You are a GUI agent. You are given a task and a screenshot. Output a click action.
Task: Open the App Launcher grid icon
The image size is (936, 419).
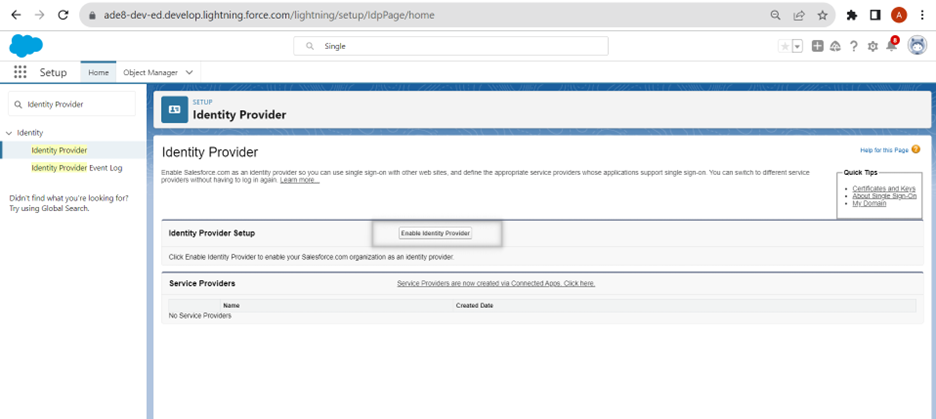click(x=20, y=73)
